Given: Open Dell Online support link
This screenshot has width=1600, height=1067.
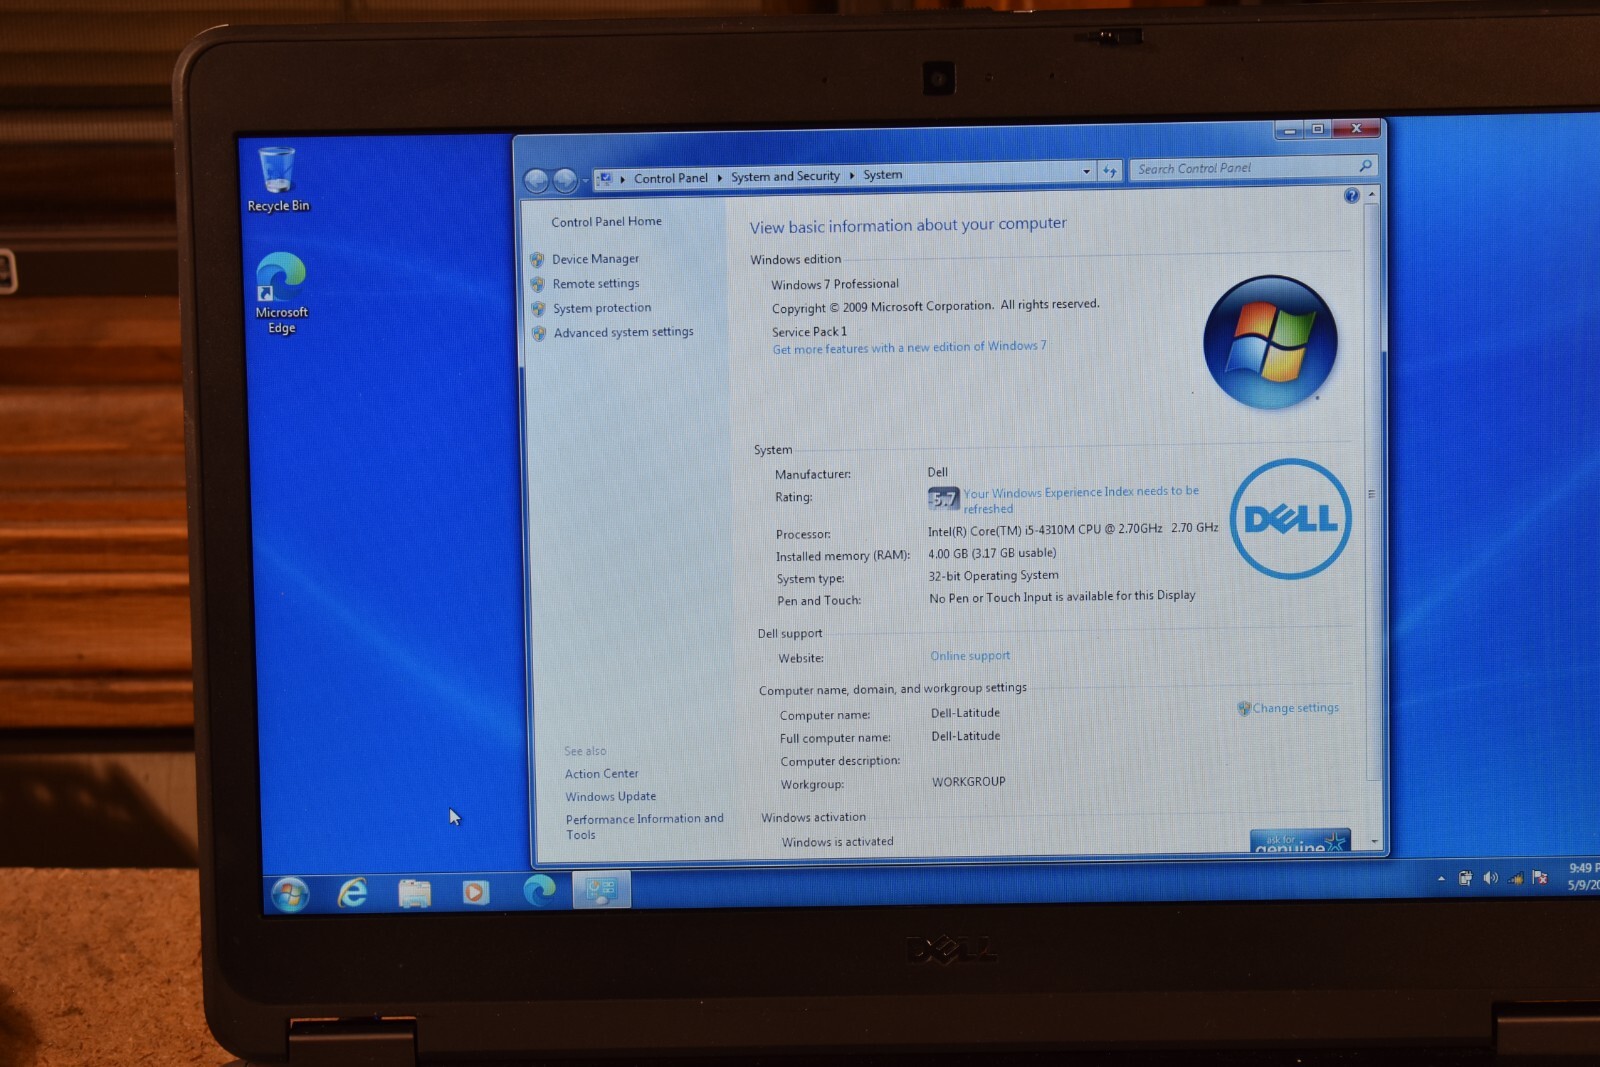Looking at the screenshot, I should 970,656.
